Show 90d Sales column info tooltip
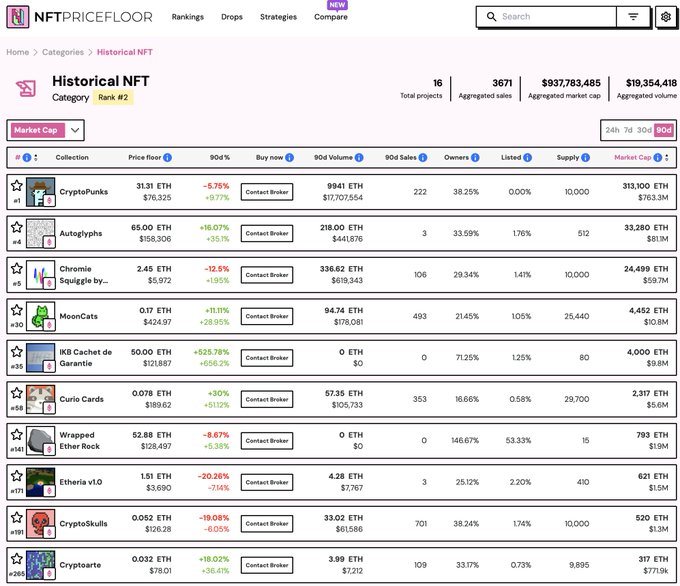The height and width of the screenshot is (586, 680). click(x=423, y=157)
